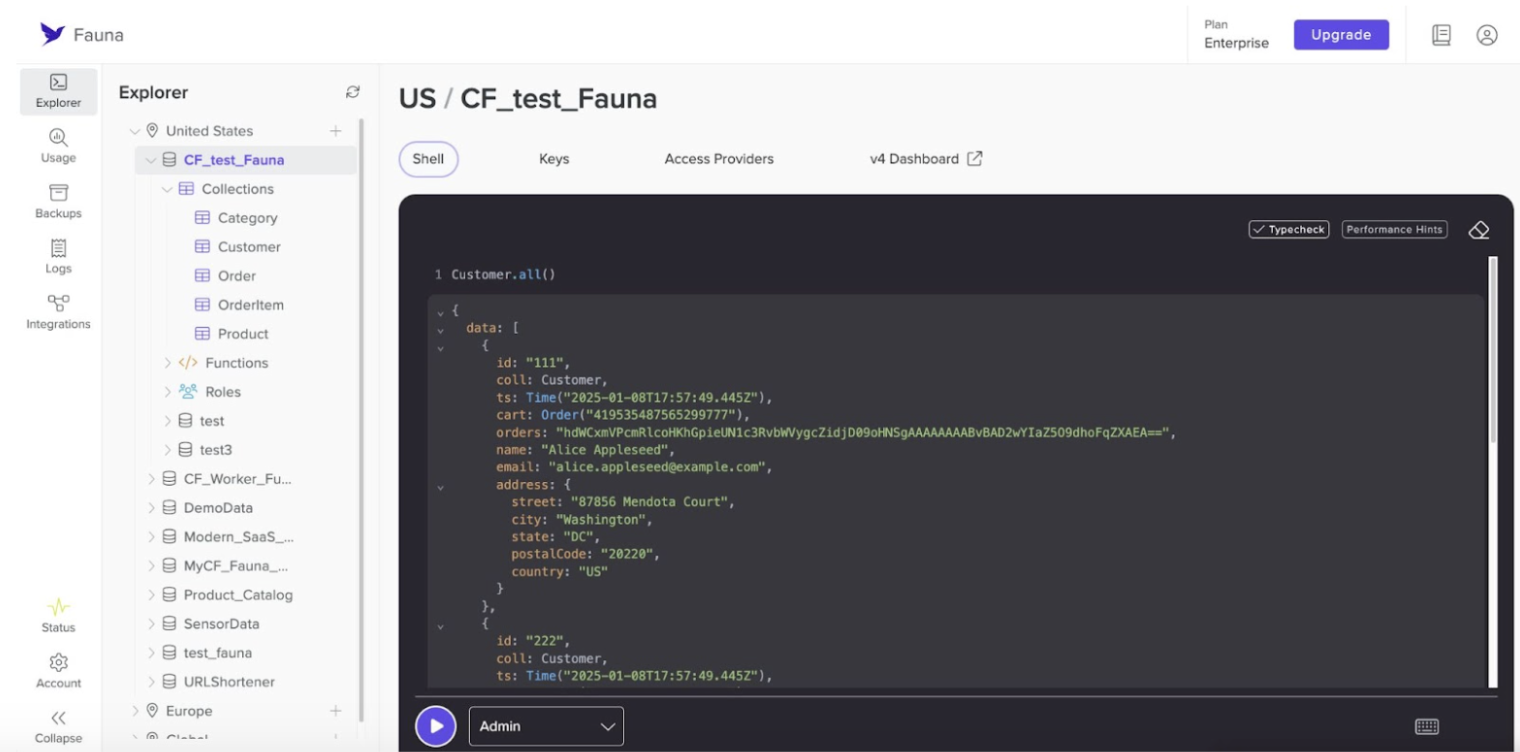Open the keyboard shortcuts icon
This screenshot has height=752, width=1520.
pos(1427,727)
